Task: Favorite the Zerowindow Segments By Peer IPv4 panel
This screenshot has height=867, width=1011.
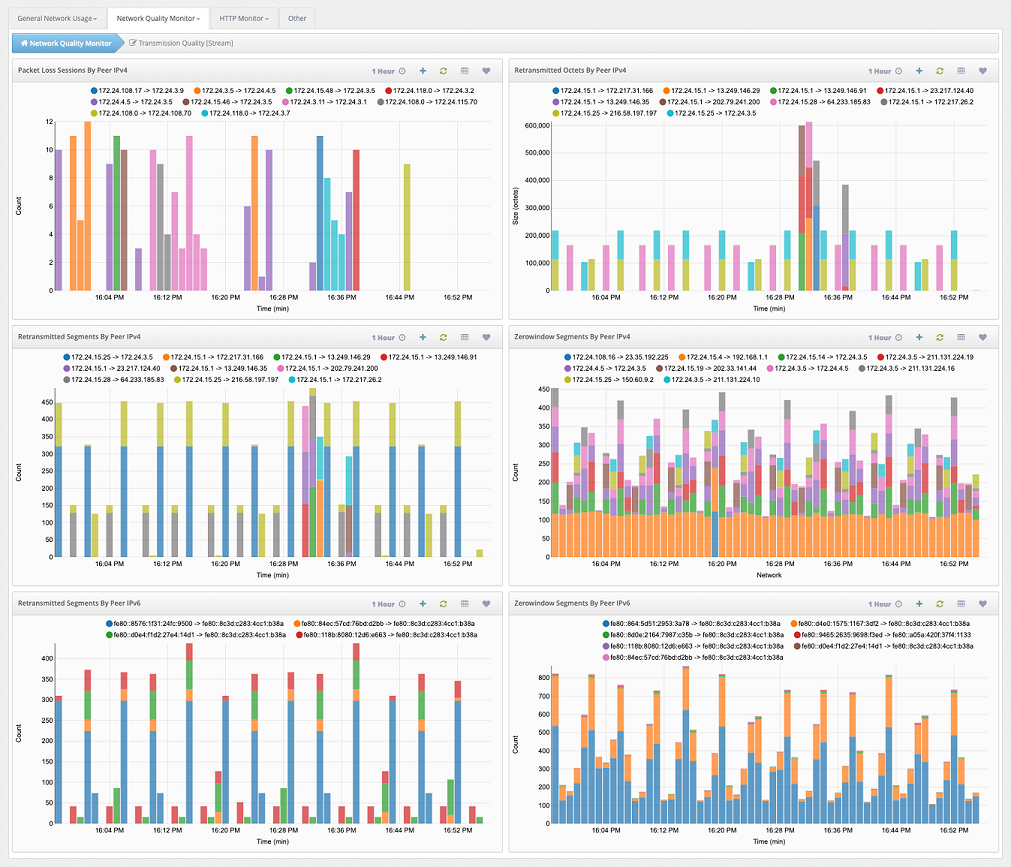Action: tap(982, 337)
